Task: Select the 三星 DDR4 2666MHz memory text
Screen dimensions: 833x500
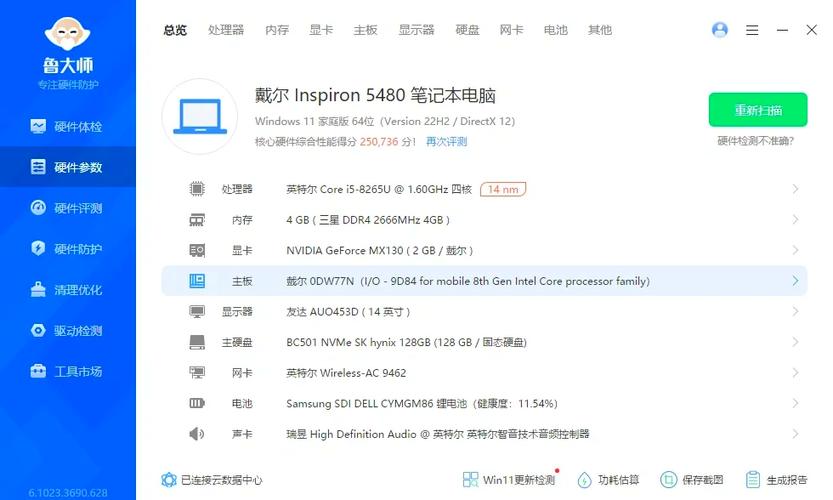Action: click(x=368, y=220)
